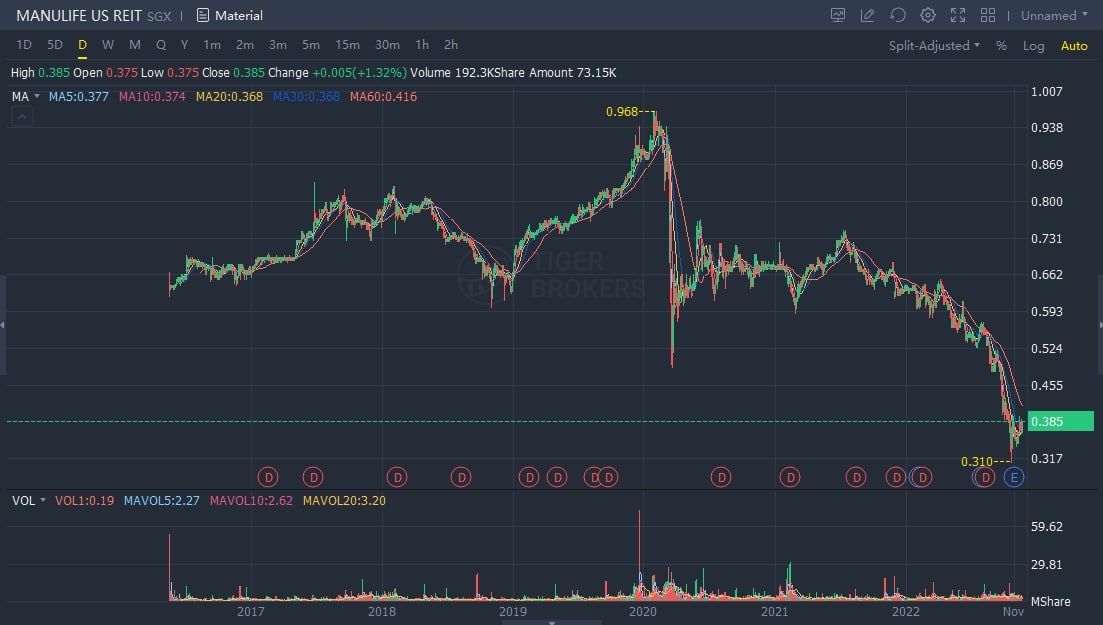The width and height of the screenshot is (1103, 625).
Task: Open the multi-chart grid layout icon
Action: (988, 15)
